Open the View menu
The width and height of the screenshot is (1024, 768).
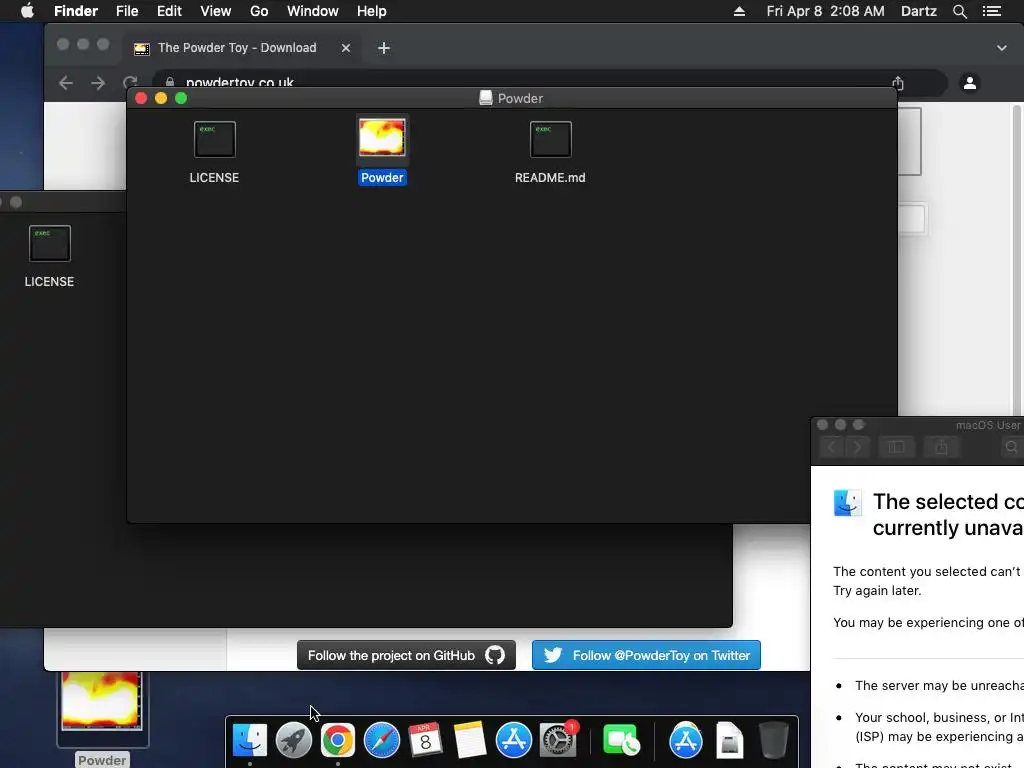216,11
